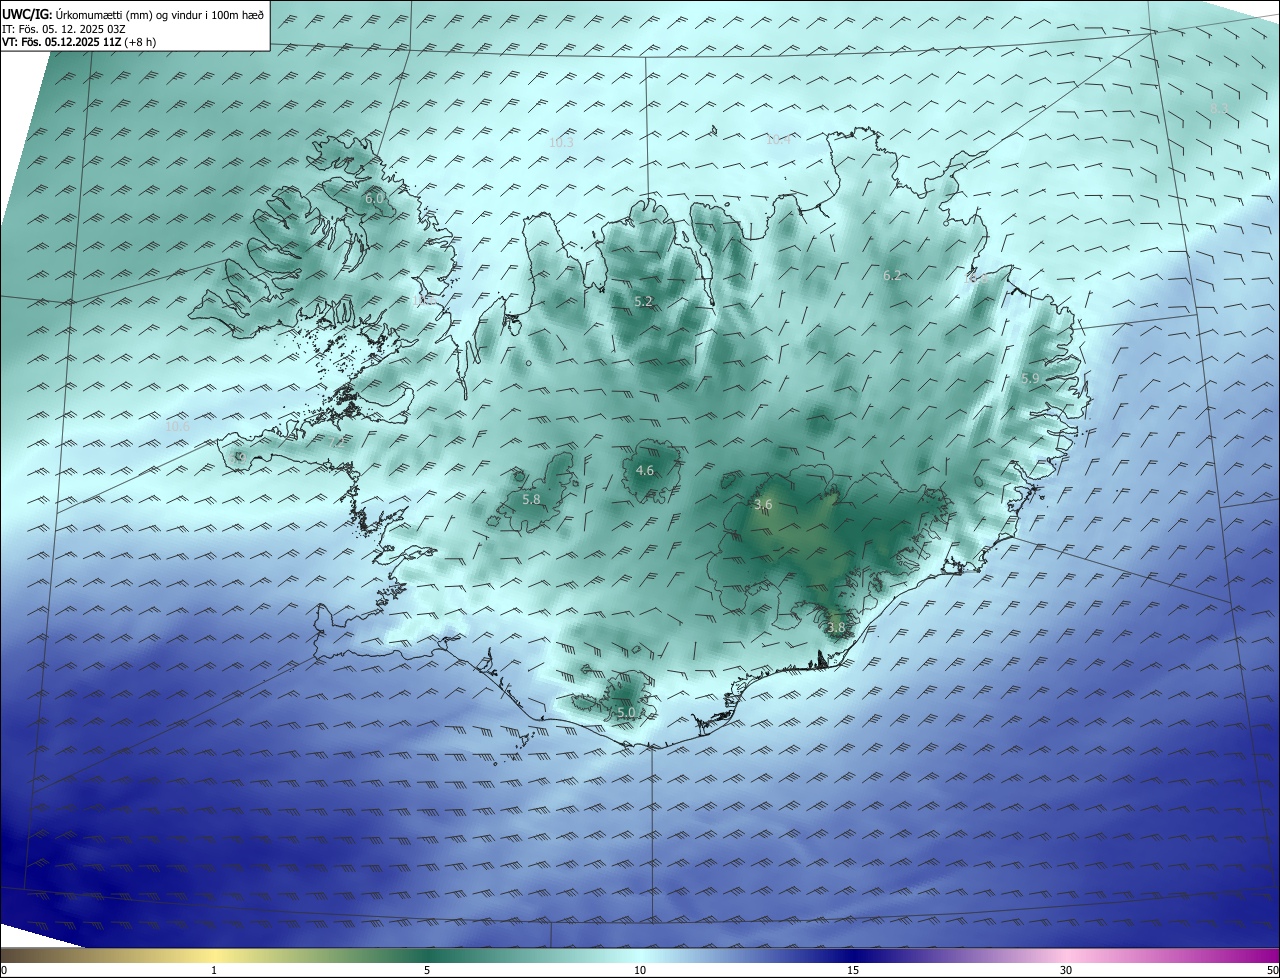Click the 0 label on the color scale

pos(4,970)
